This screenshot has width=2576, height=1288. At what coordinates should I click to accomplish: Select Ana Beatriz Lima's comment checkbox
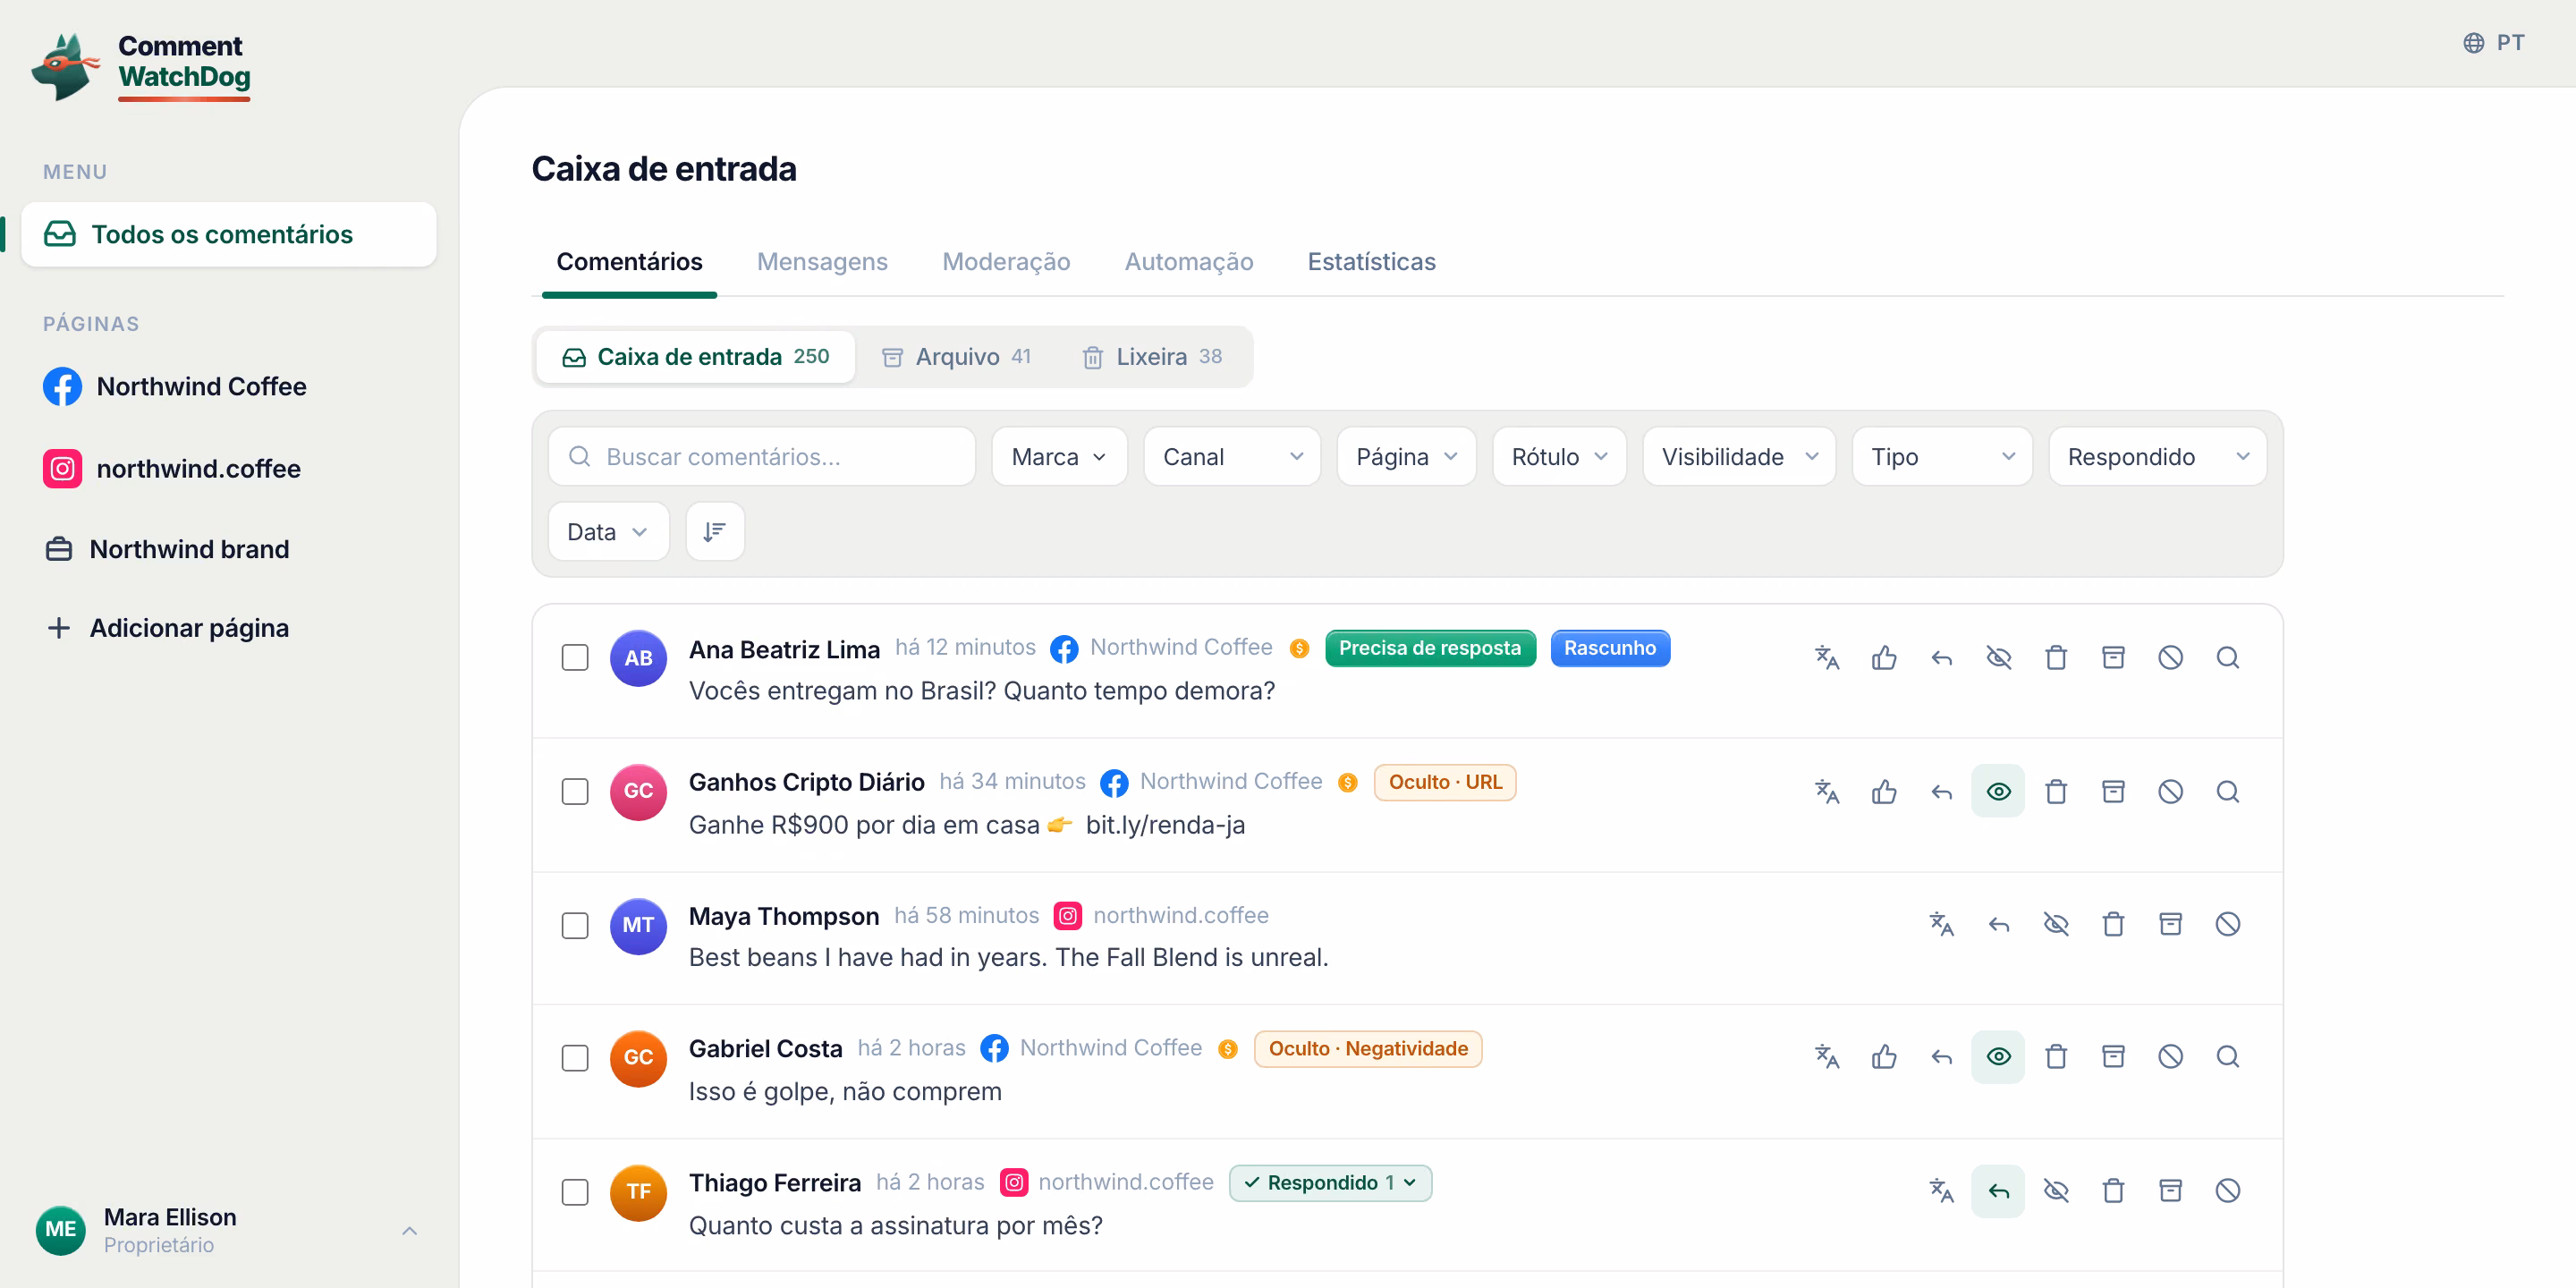pyautogui.click(x=575, y=657)
